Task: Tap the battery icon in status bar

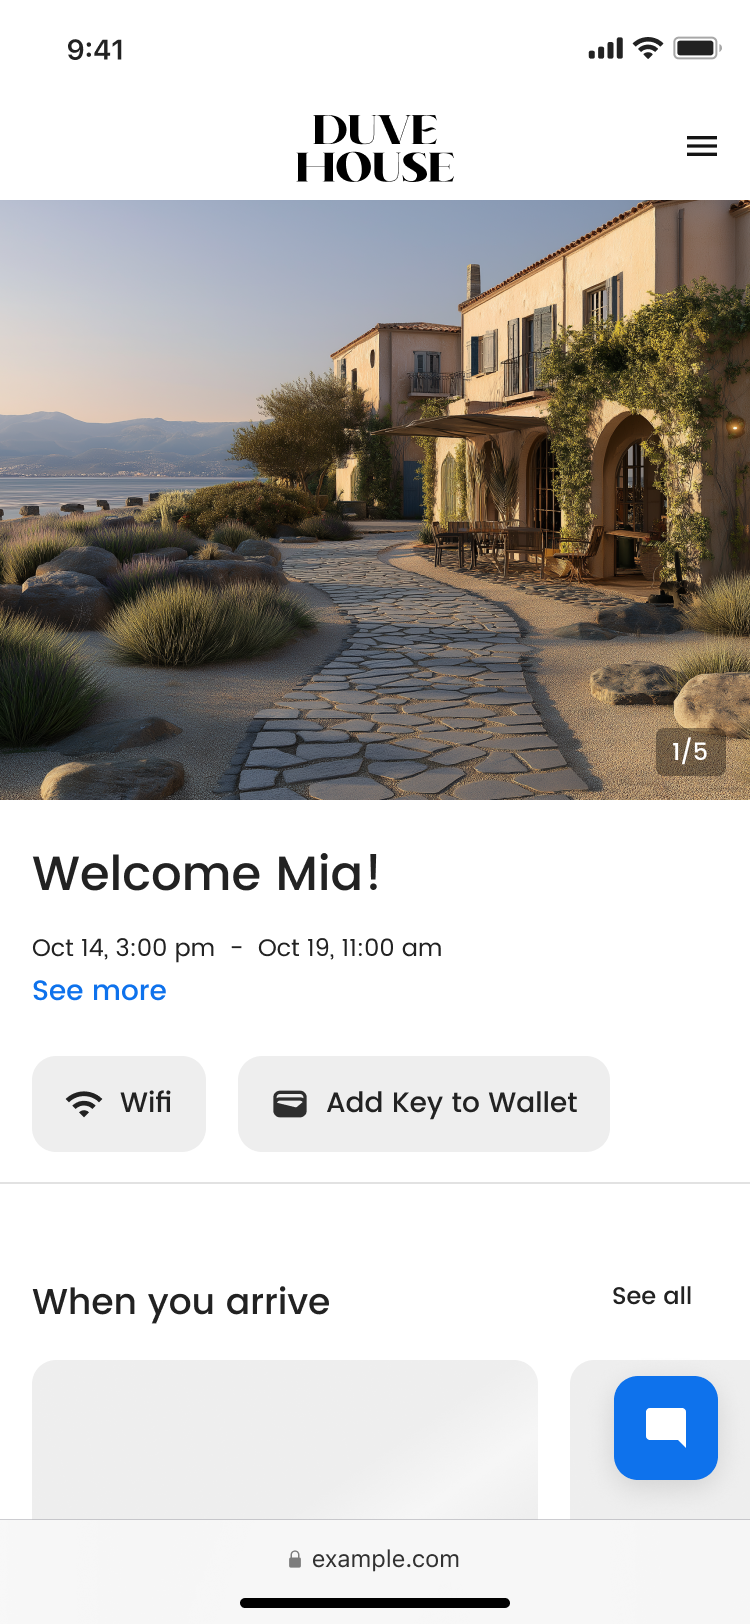Action: (697, 48)
